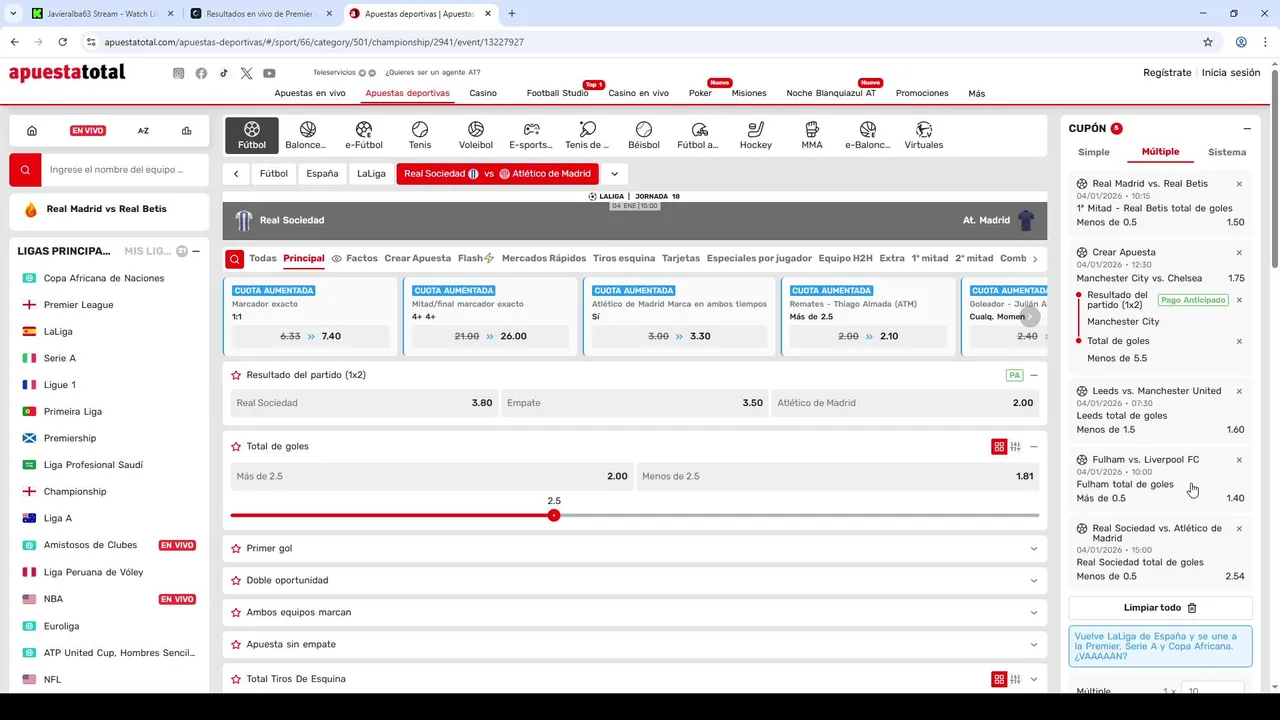Open the A-Z sports list icon

tap(143, 130)
